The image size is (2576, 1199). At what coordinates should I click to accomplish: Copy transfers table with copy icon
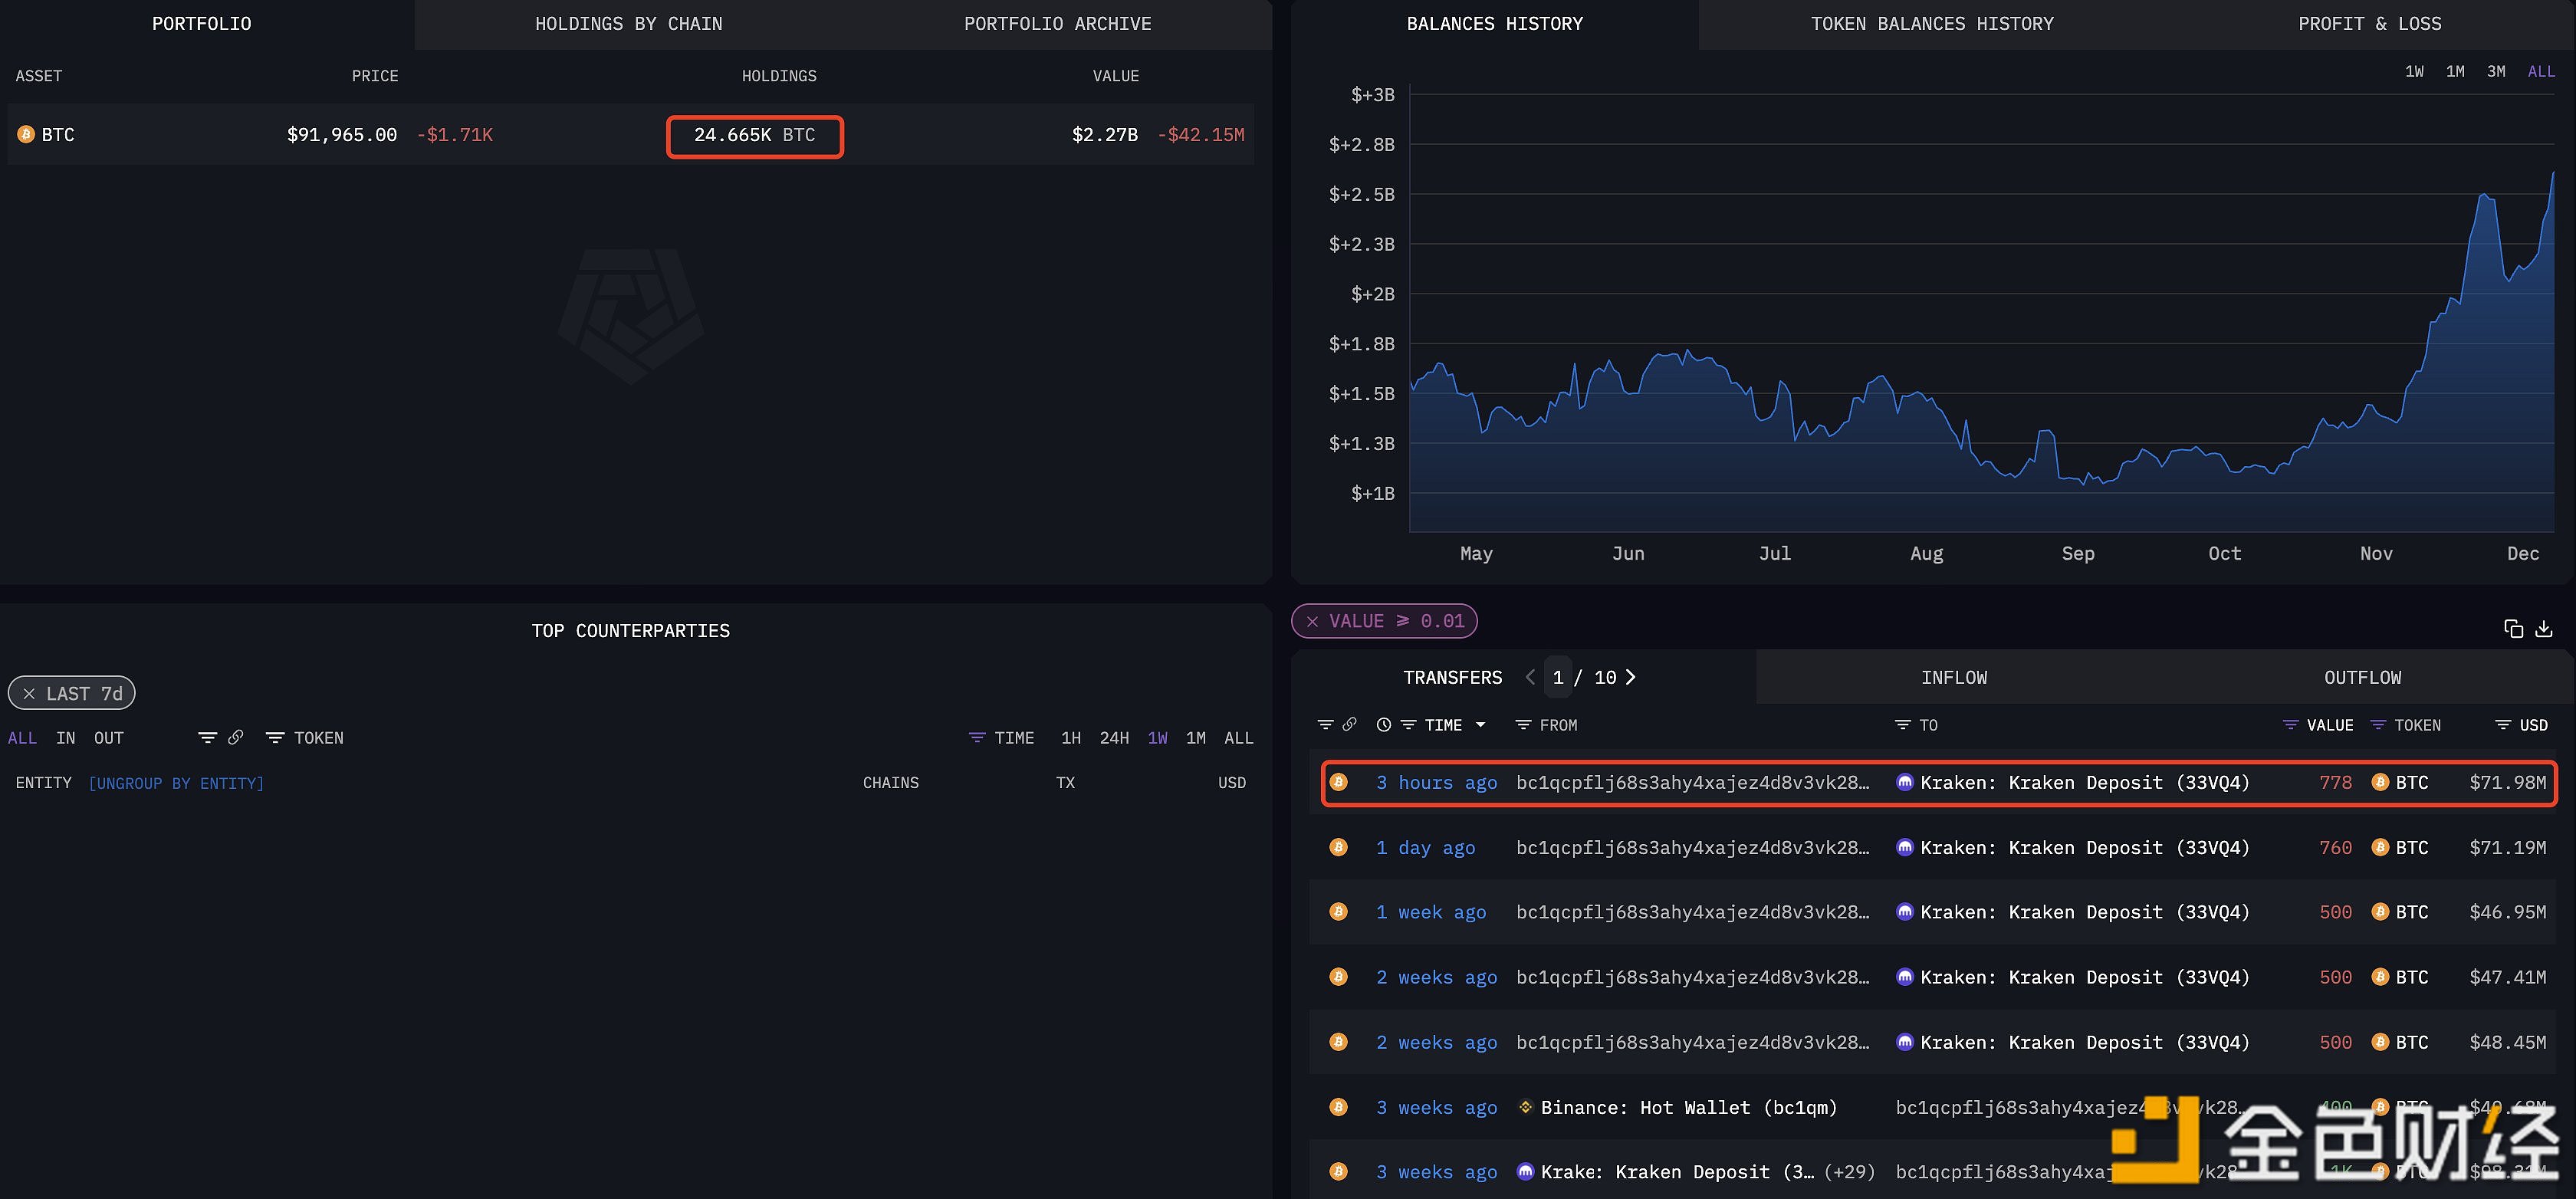tap(2513, 628)
